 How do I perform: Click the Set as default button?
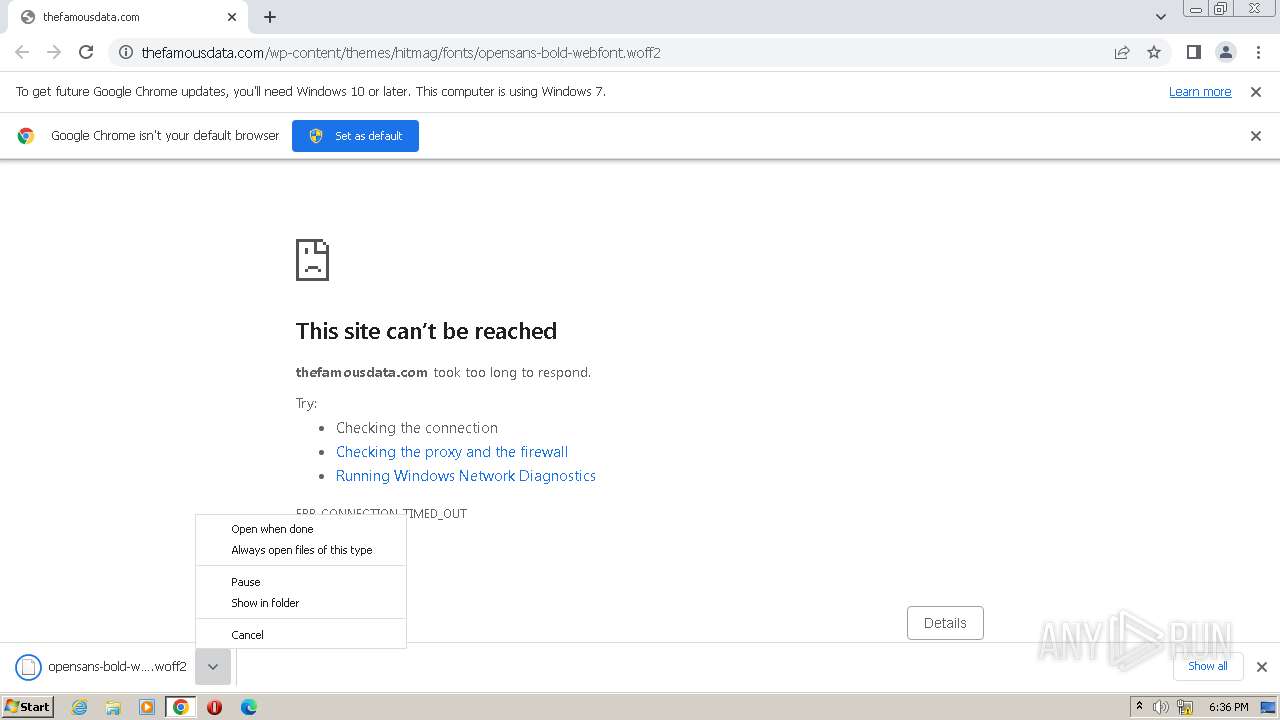355,136
